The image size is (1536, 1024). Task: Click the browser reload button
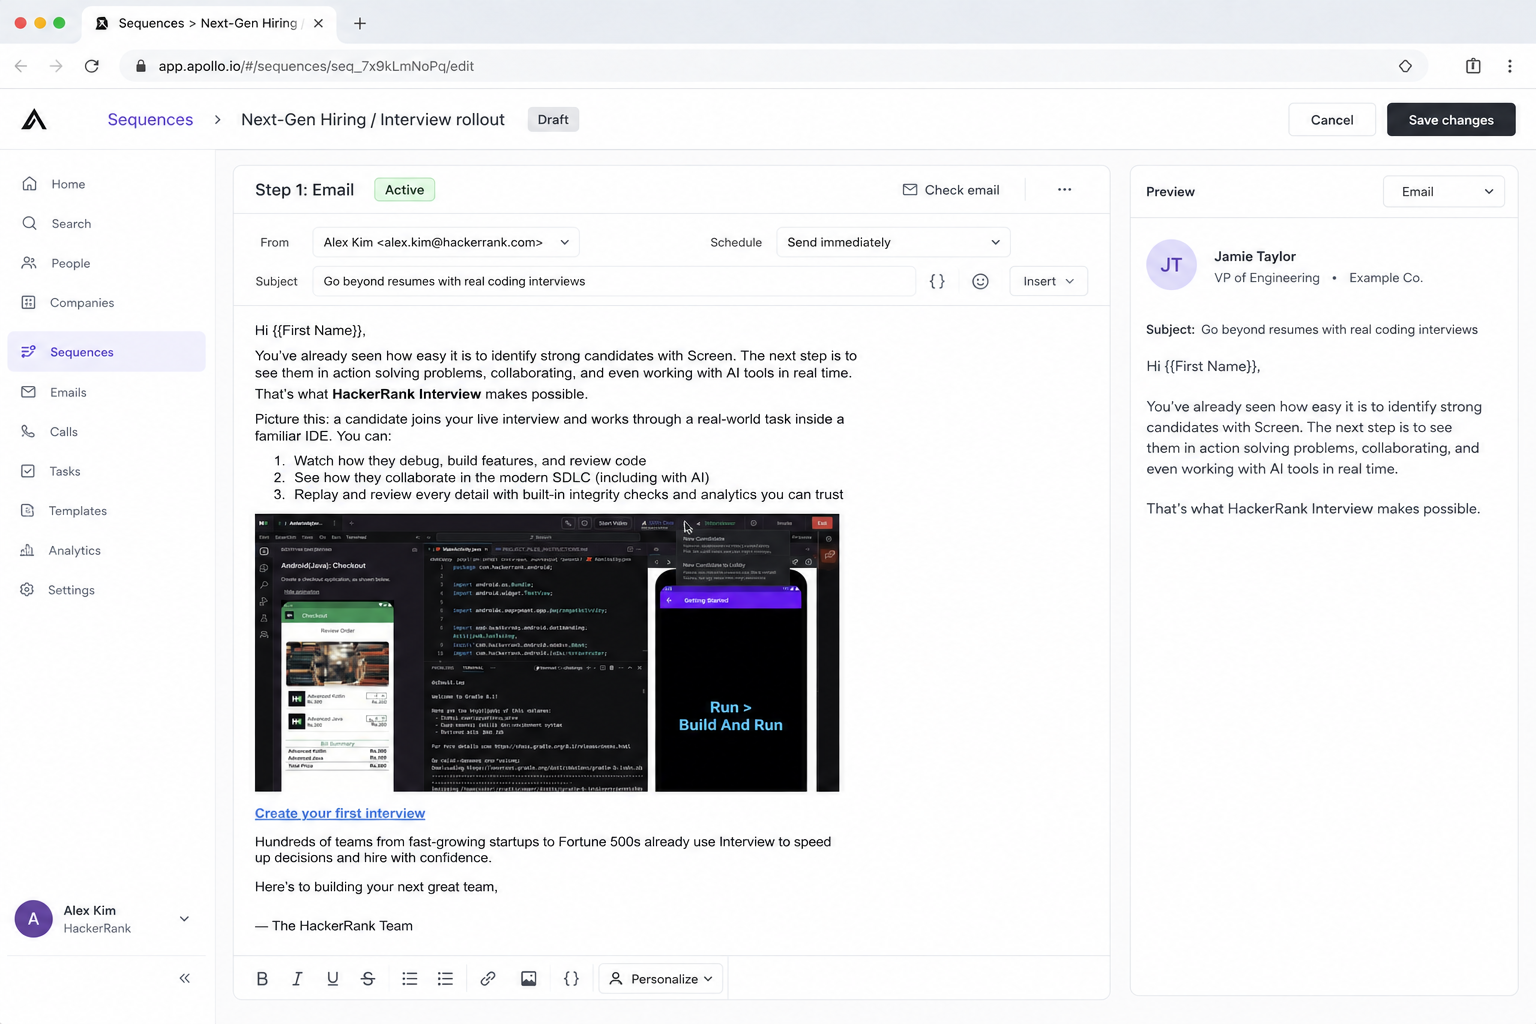coord(92,66)
